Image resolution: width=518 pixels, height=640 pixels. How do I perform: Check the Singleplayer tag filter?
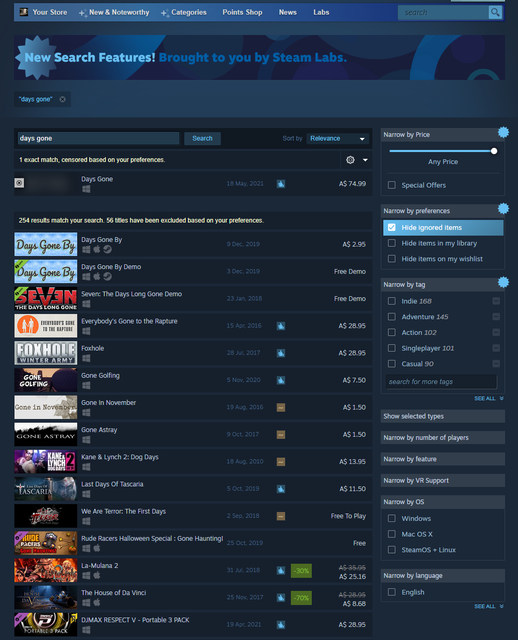[x=392, y=348]
